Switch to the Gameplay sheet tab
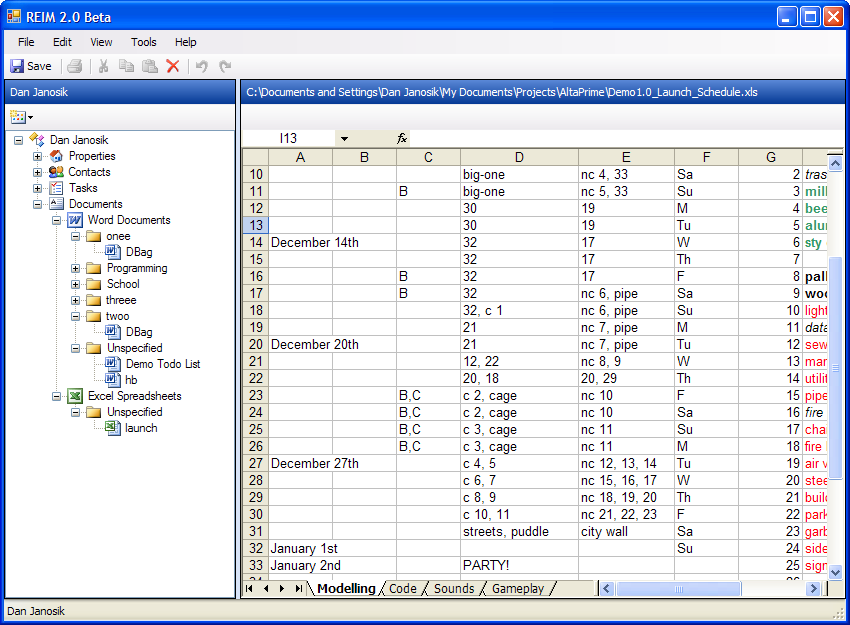This screenshot has height=625, width=850. tap(518, 589)
